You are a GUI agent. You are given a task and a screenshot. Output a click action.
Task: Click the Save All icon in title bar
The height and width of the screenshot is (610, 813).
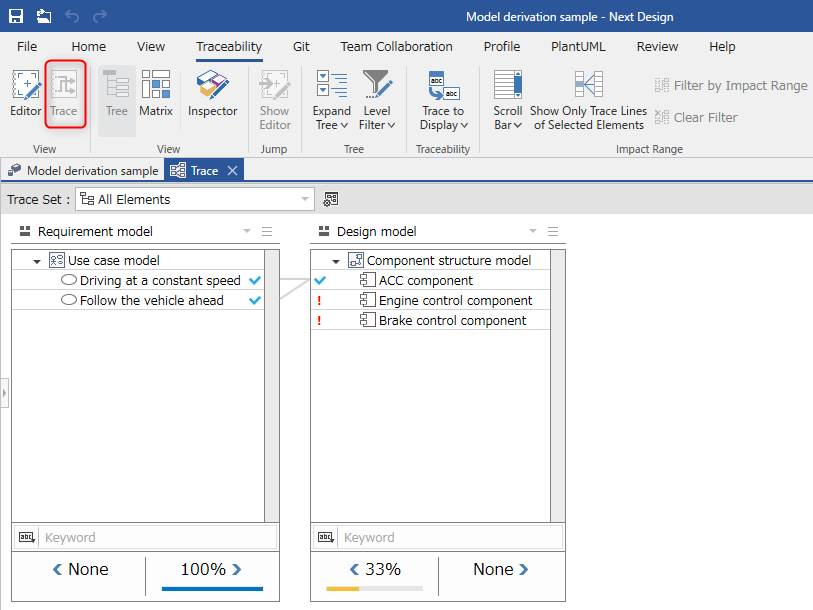tap(44, 16)
